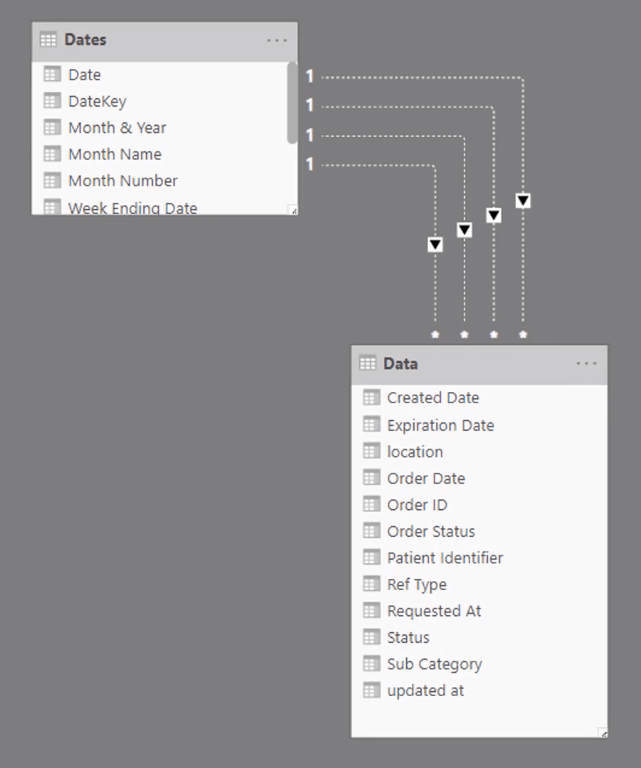Click the Data table header icon
This screenshot has width=641, height=768.
[x=367, y=363]
